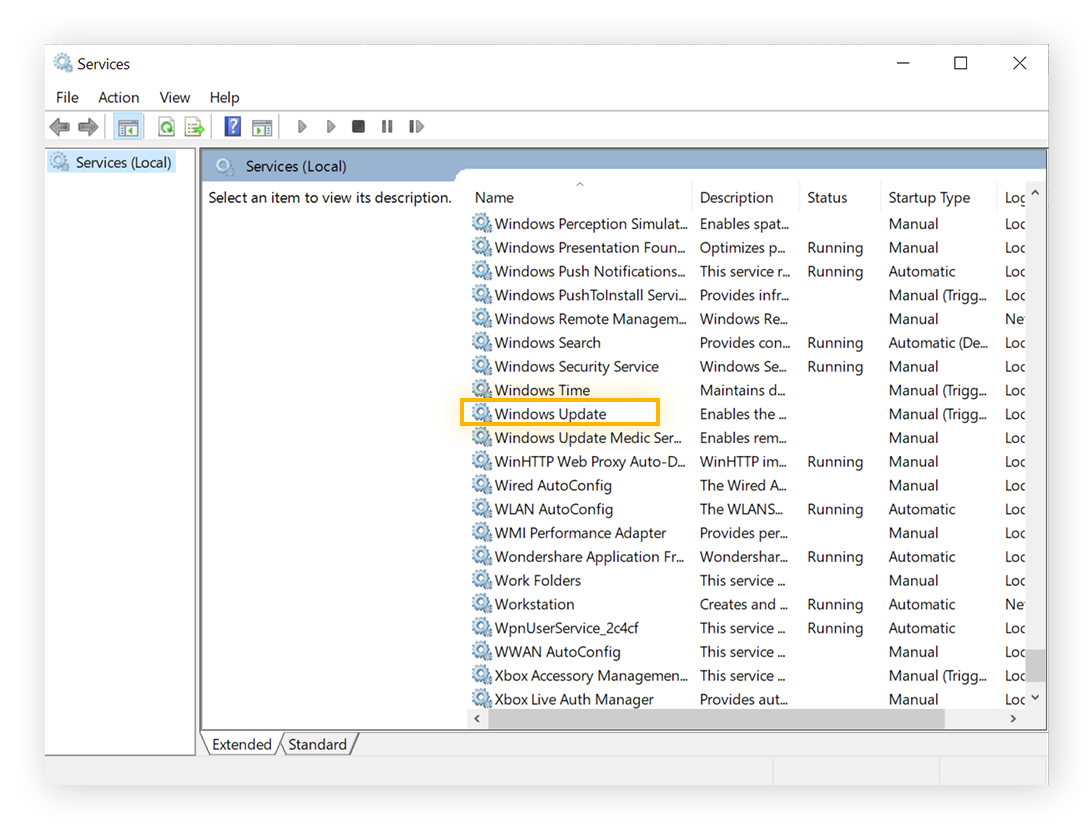The width and height of the screenshot is (1092, 828).
Task: Click the Export List icon
Action: point(194,126)
